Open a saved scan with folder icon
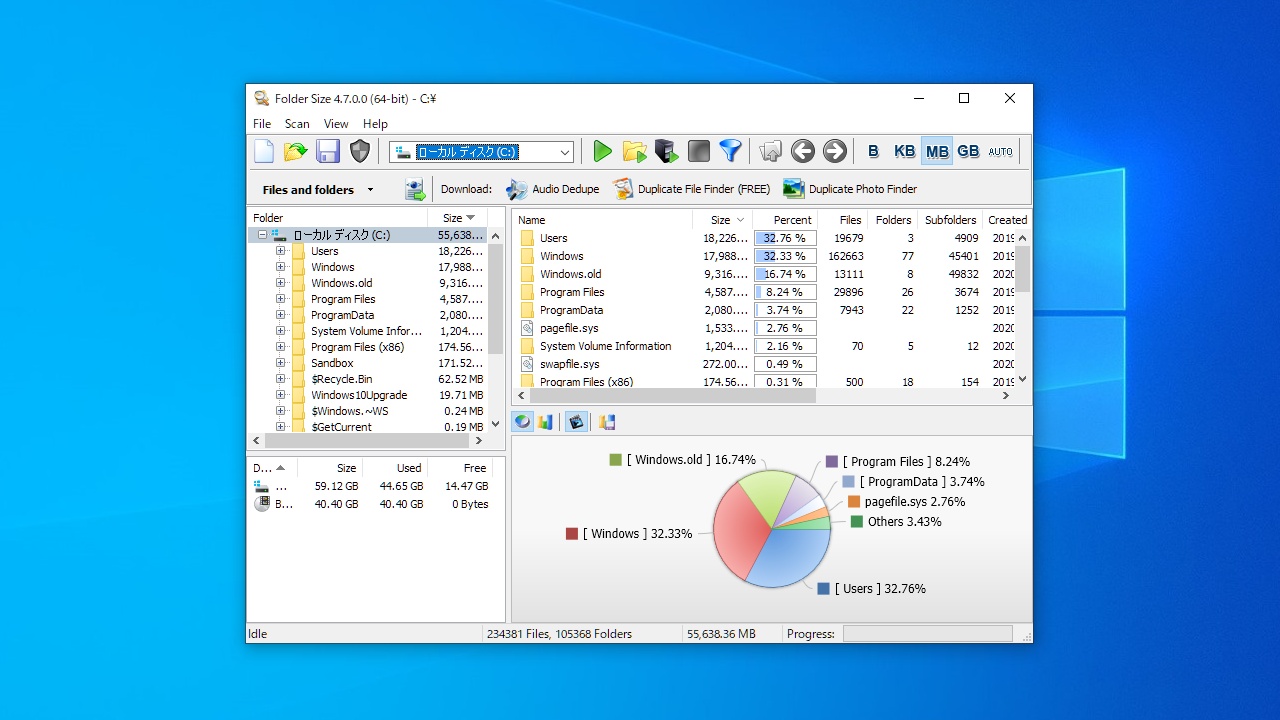Viewport: 1280px width, 720px height. coord(296,151)
